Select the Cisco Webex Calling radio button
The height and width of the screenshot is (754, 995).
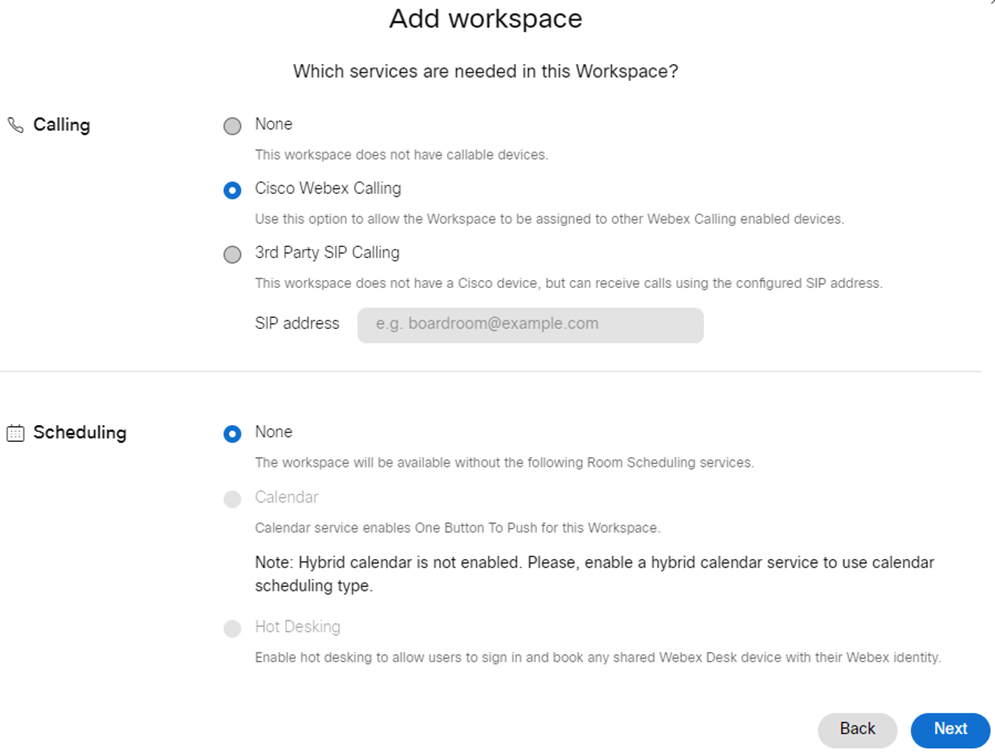pos(232,190)
